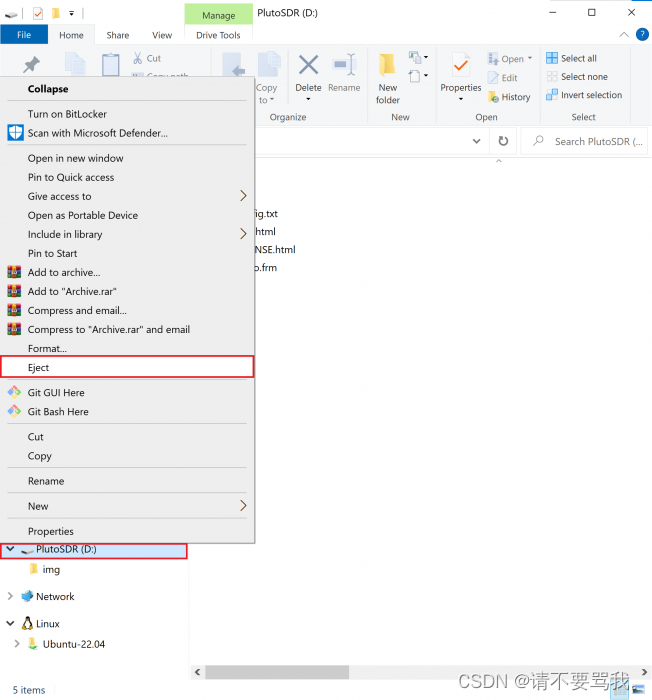This screenshot has width=652, height=700.
Task: Click the quick access properties checkmark icon
Action: pyautogui.click(x=38, y=14)
